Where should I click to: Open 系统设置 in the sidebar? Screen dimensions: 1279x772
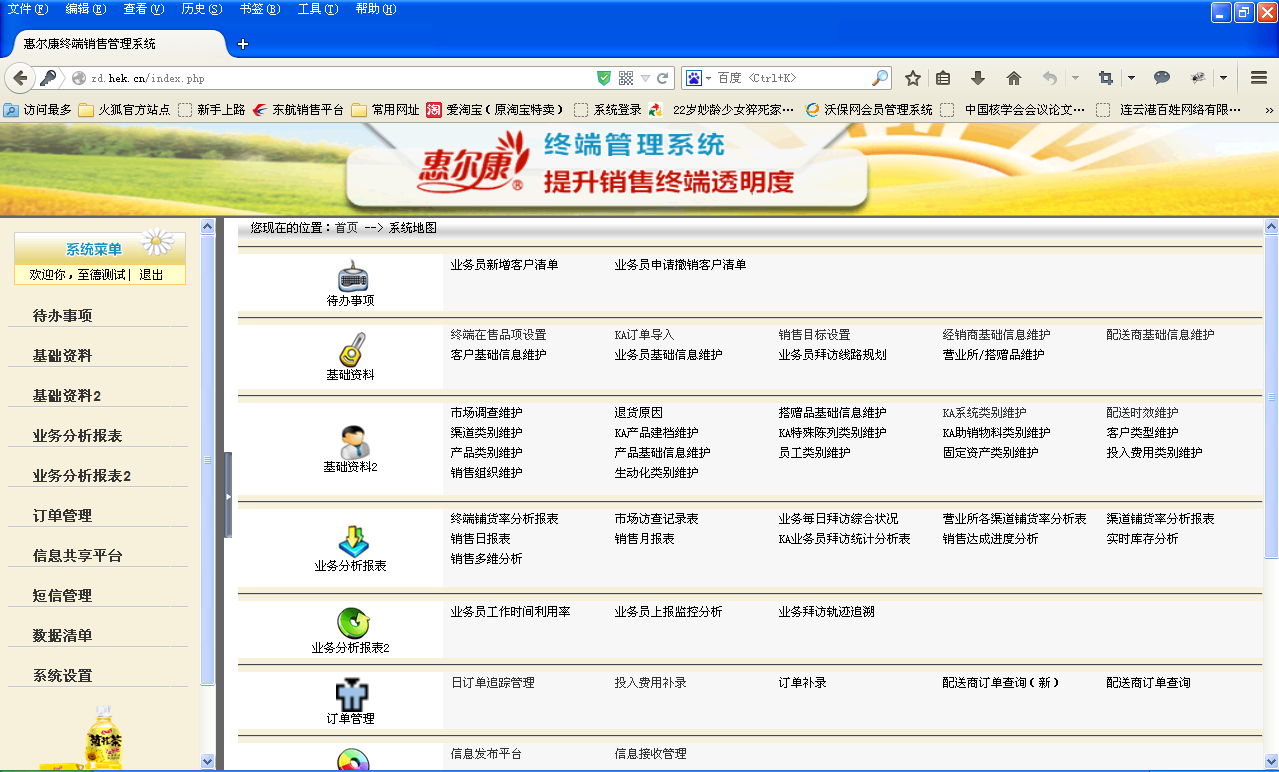point(63,676)
